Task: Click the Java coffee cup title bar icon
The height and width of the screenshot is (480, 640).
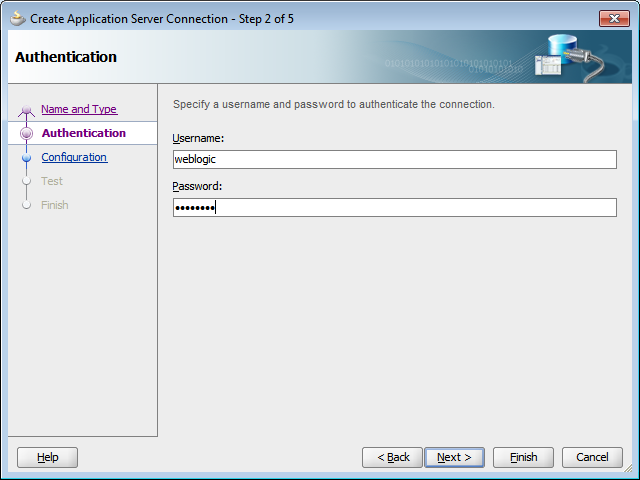Action: pos(18,19)
